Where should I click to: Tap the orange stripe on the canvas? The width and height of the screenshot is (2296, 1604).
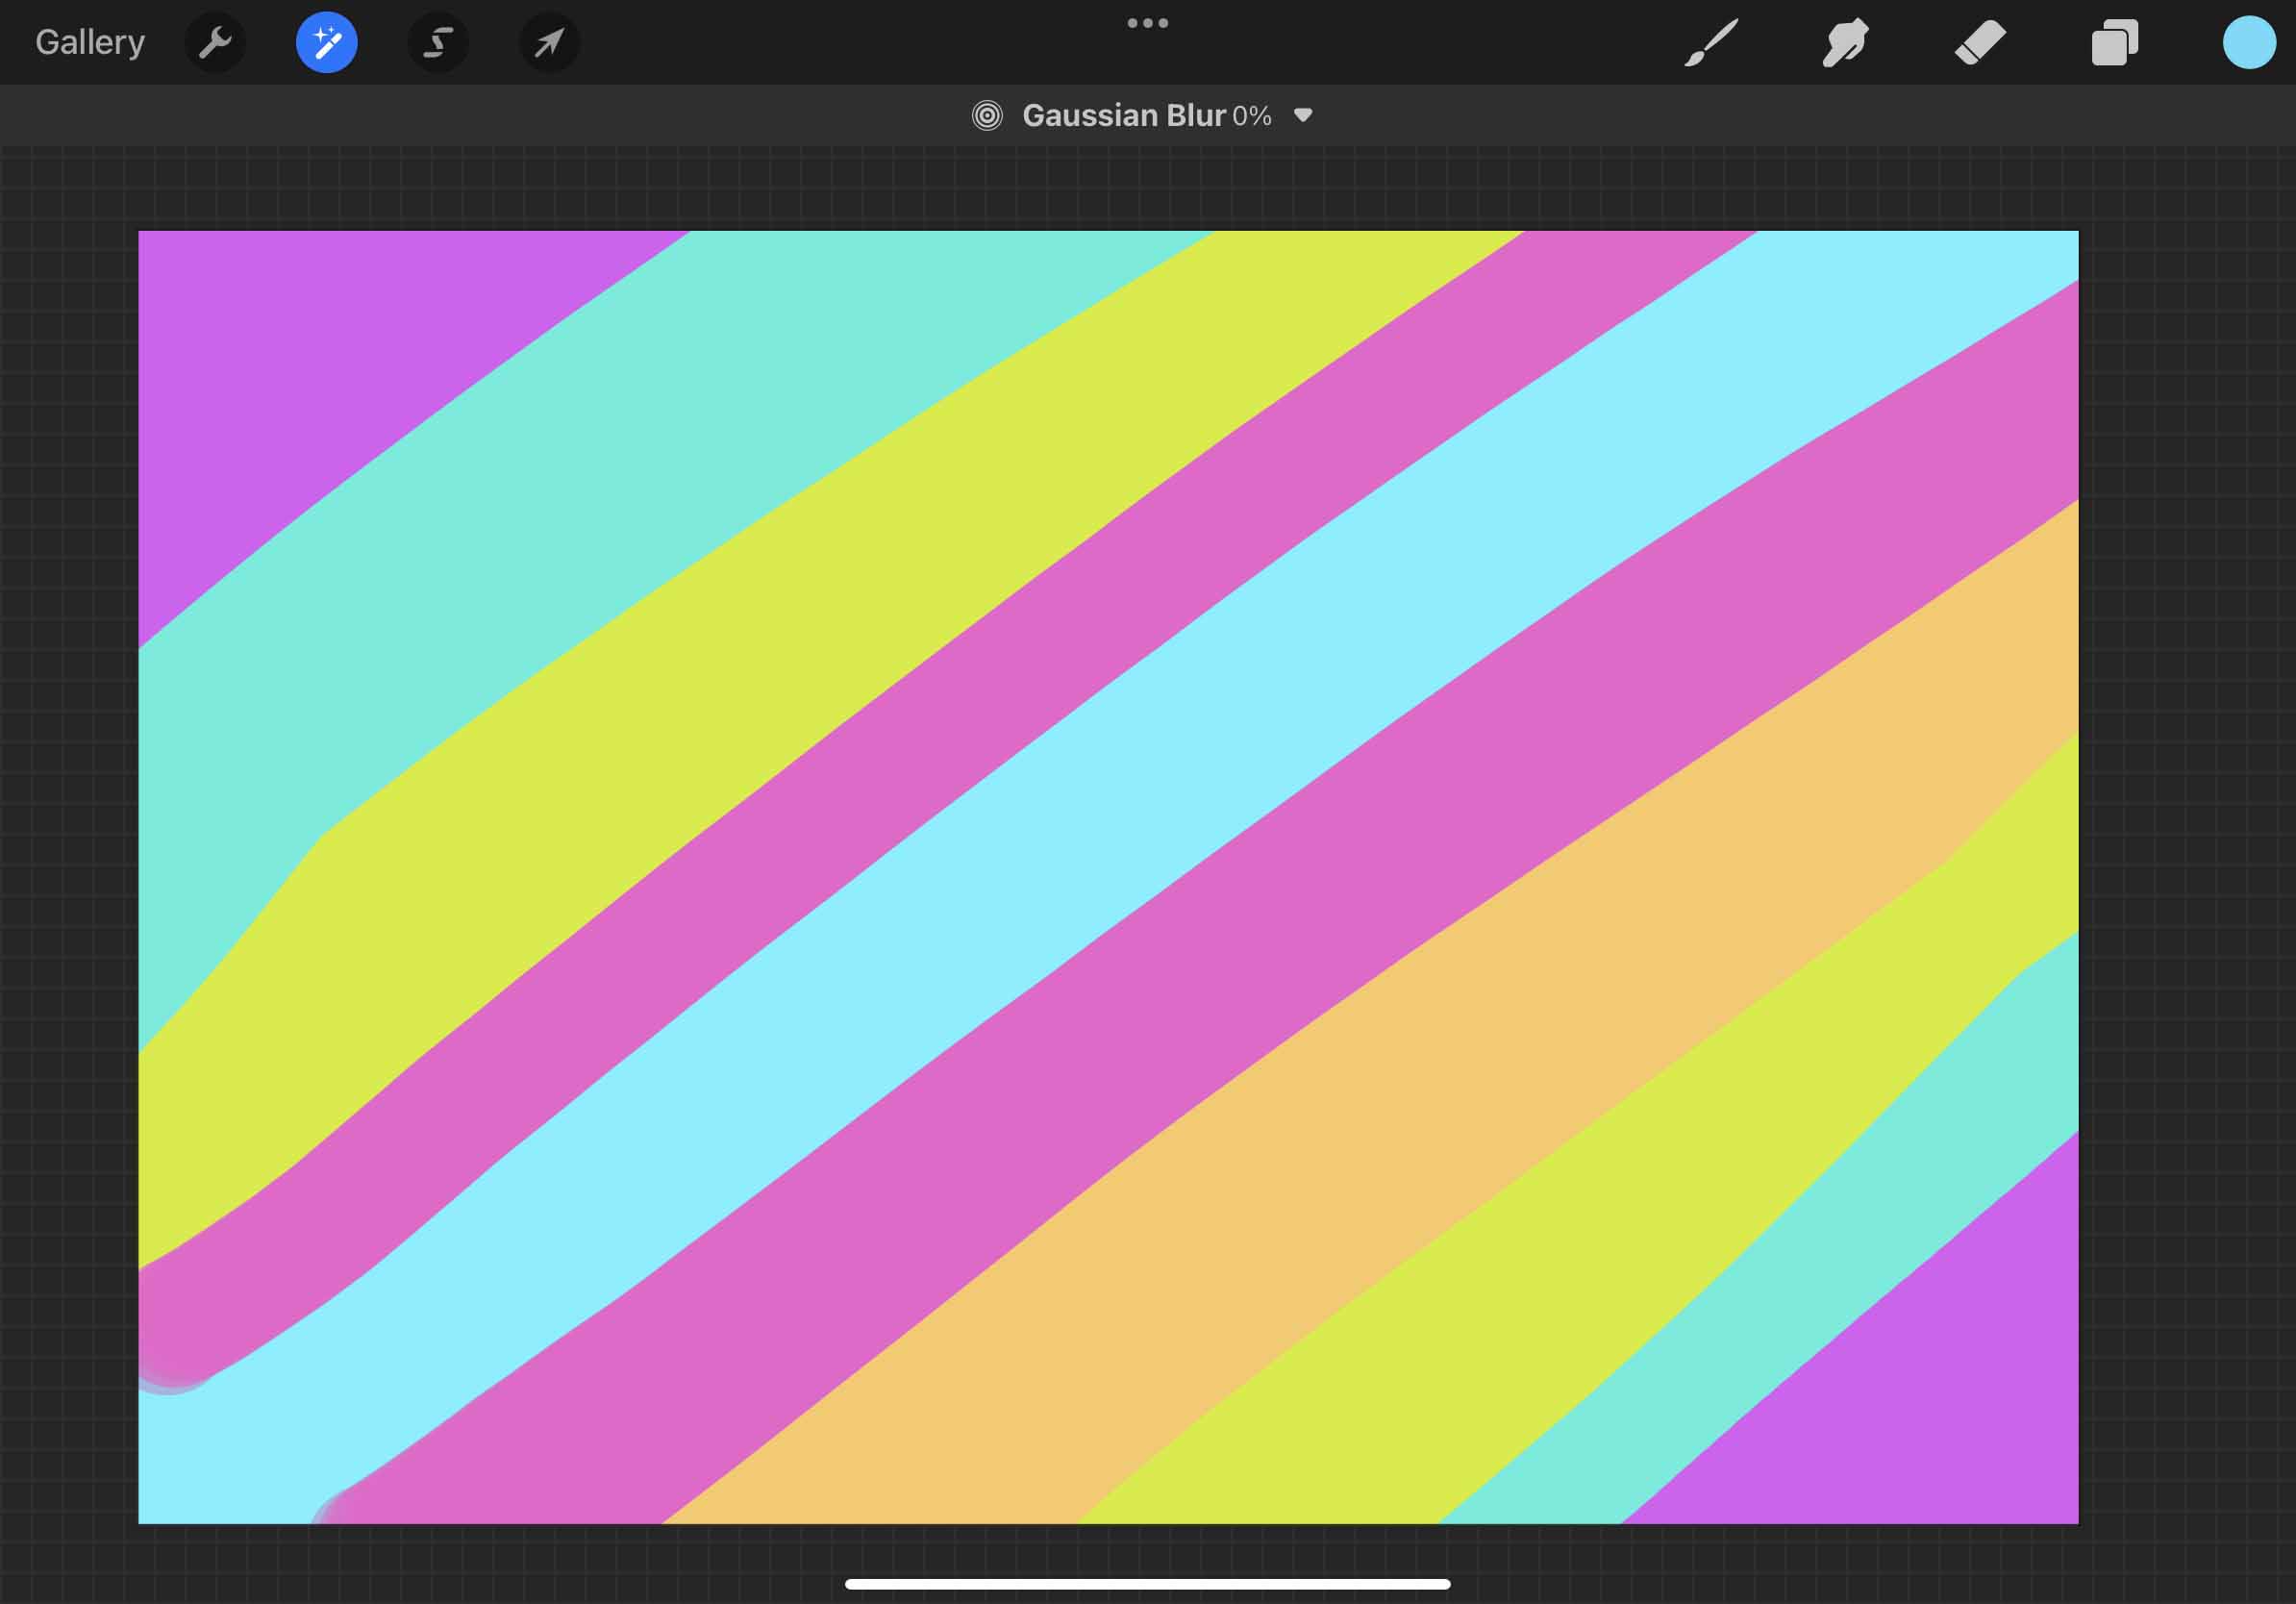(x=1500, y=1050)
